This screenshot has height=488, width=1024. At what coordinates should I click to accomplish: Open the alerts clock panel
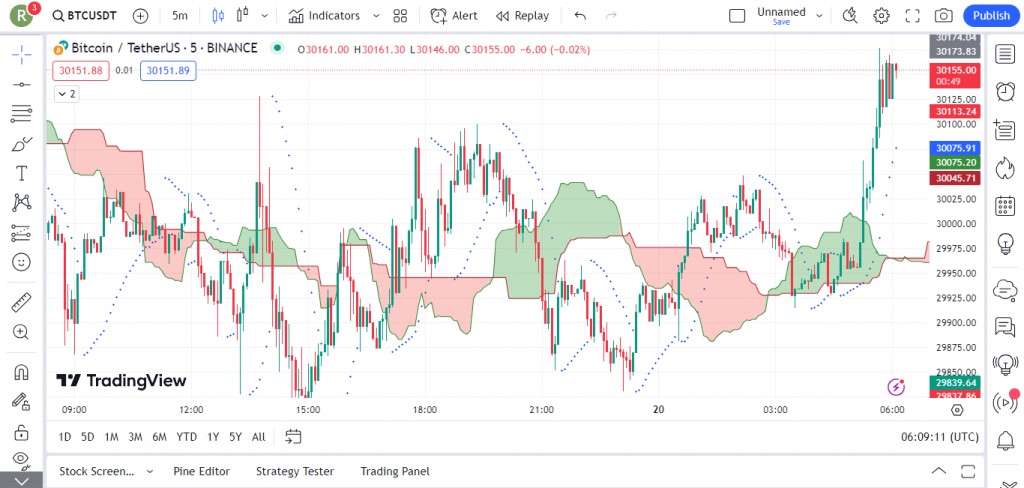pyautogui.click(x=1004, y=92)
